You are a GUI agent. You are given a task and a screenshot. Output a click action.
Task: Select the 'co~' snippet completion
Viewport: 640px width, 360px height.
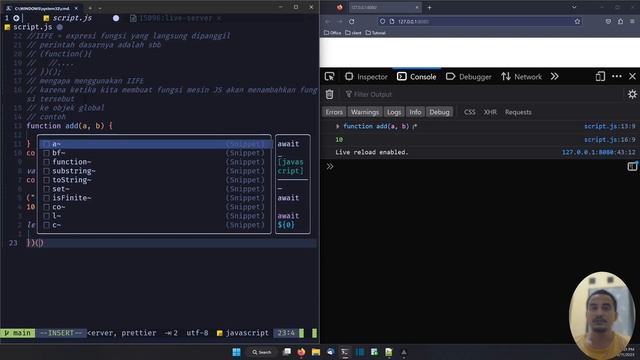click(155, 207)
